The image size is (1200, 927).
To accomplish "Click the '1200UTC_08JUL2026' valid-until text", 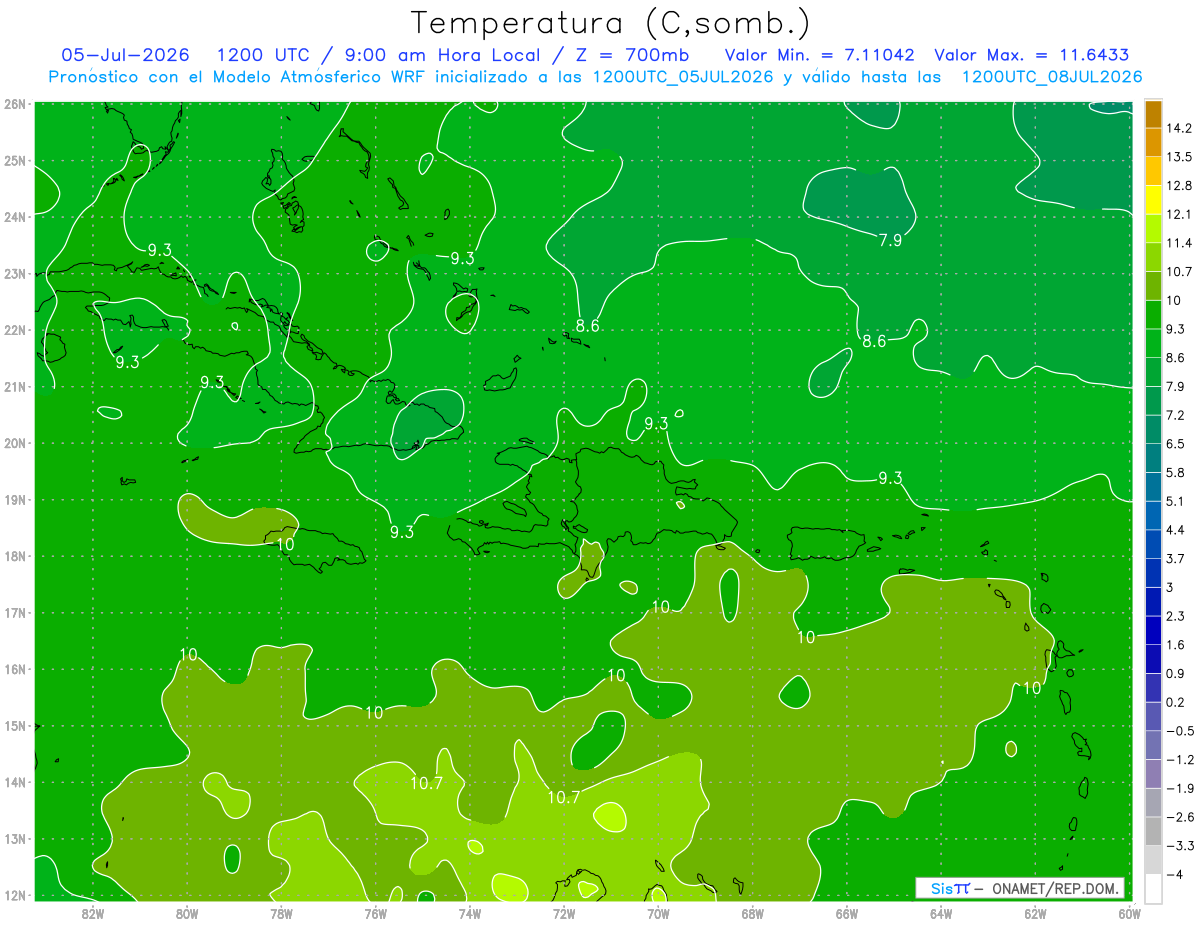I will pos(1052,77).
